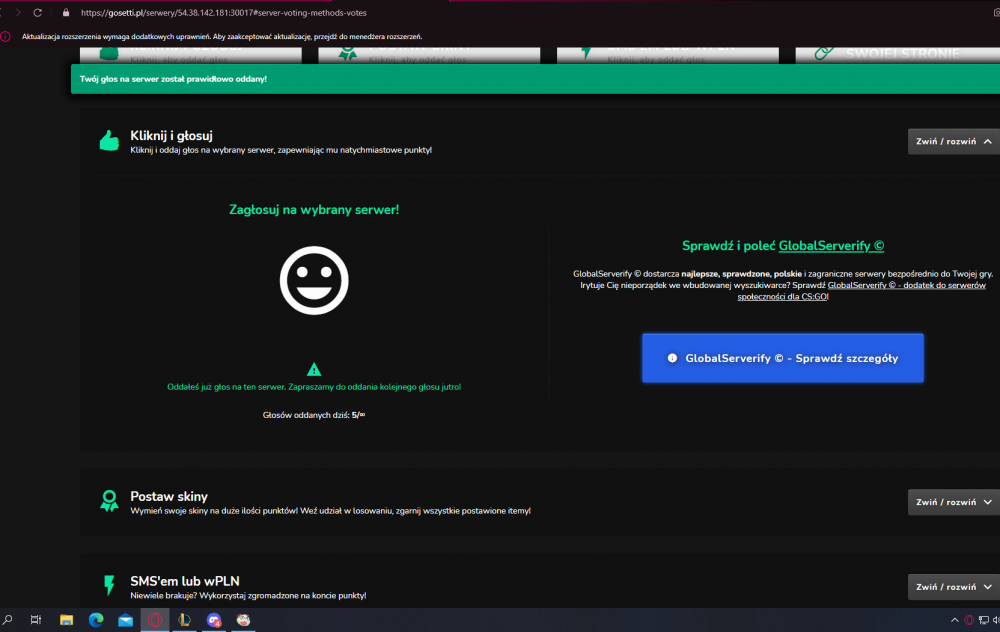Open the GlobalServerify © heading link

tap(831, 246)
